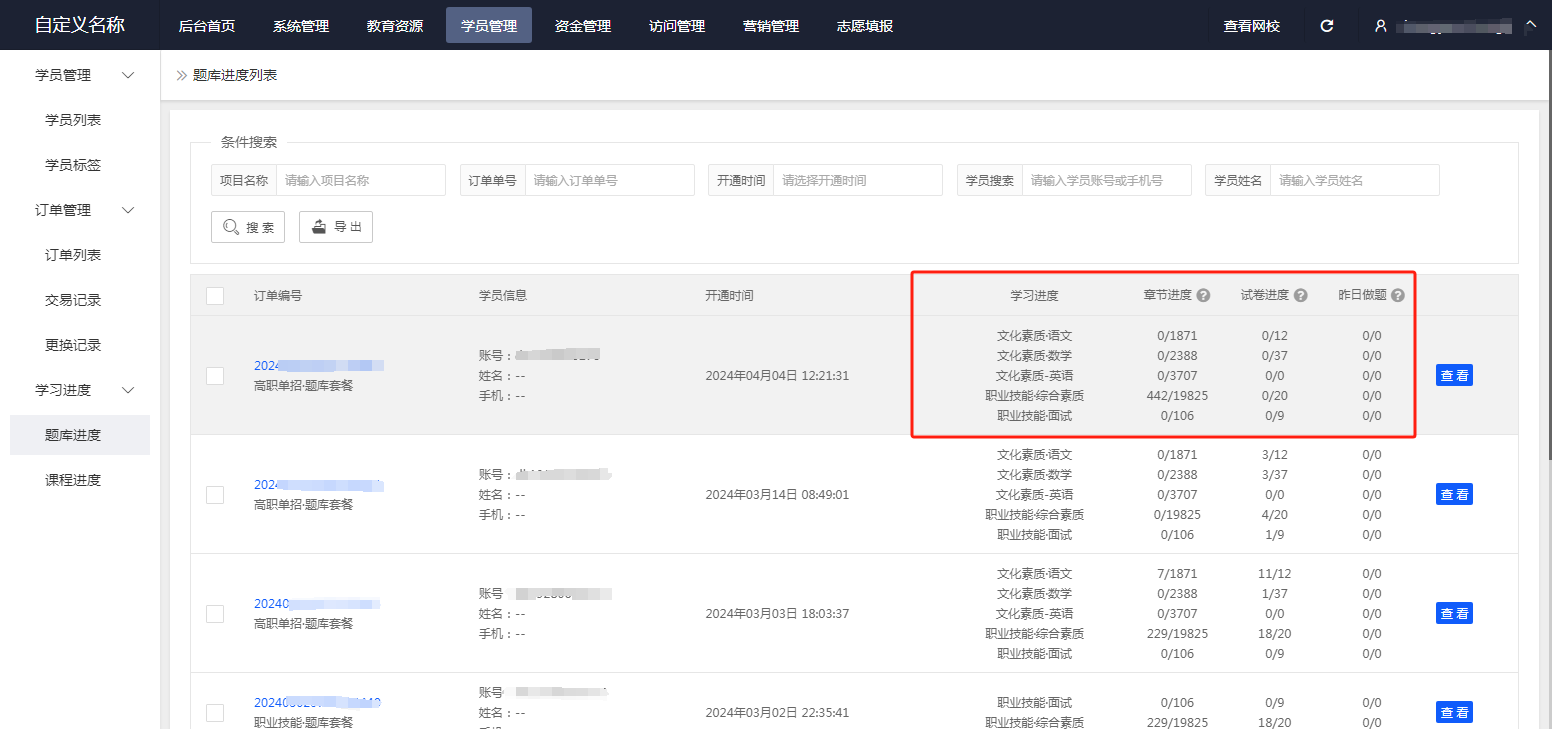
Task: Click the breadcrumb arrow before 题库进度列表
Action: [182, 75]
